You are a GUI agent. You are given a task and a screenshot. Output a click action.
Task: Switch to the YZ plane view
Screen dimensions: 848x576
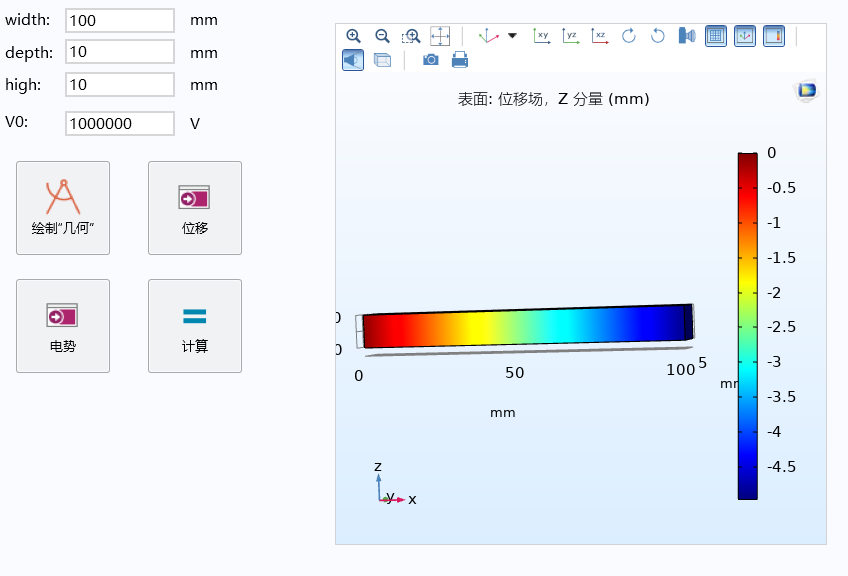click(570, 36)
